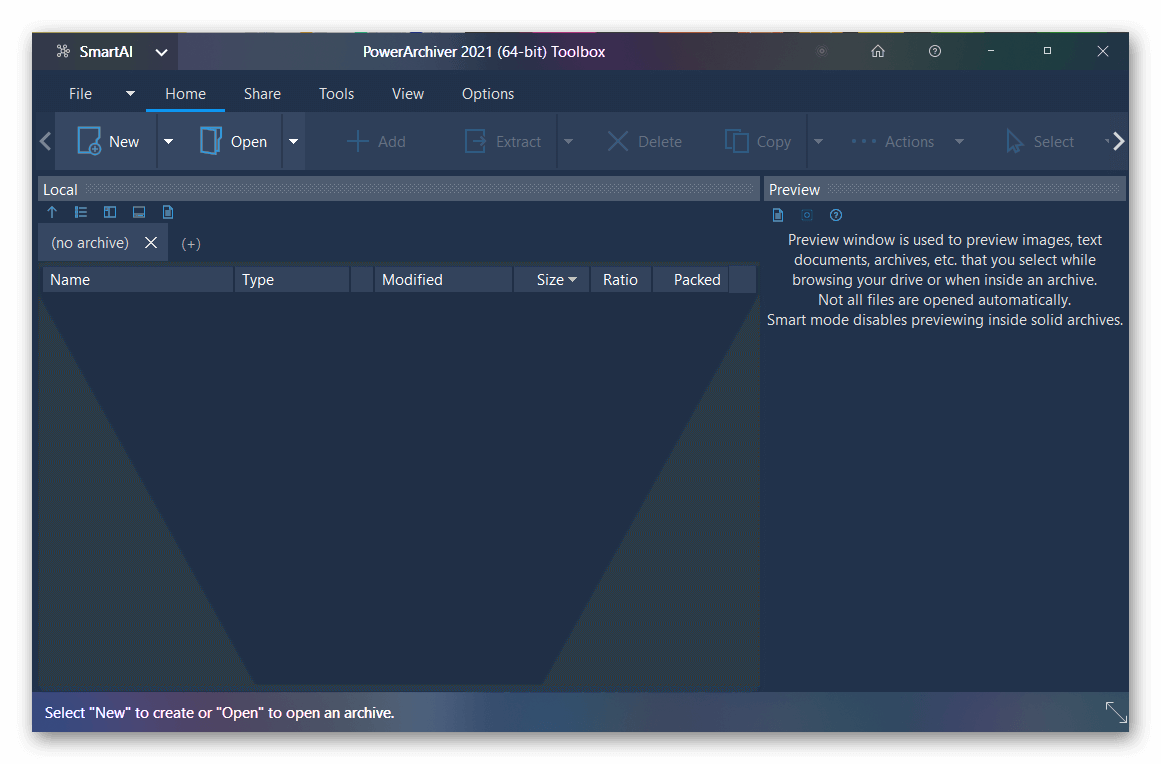
Task: Open Preview panel help question mark icon
Action: coord(836,215)
